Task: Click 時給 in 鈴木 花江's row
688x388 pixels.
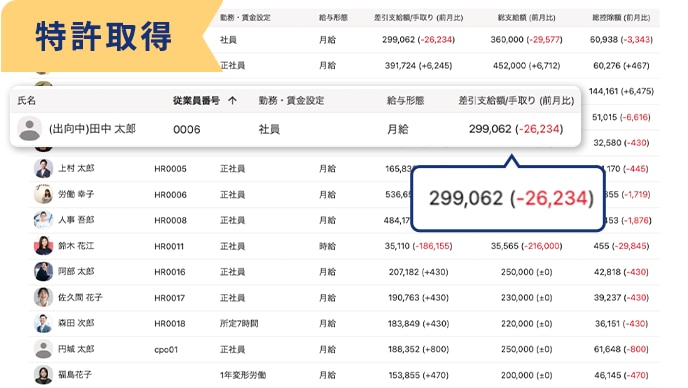Action: point(327,246)
